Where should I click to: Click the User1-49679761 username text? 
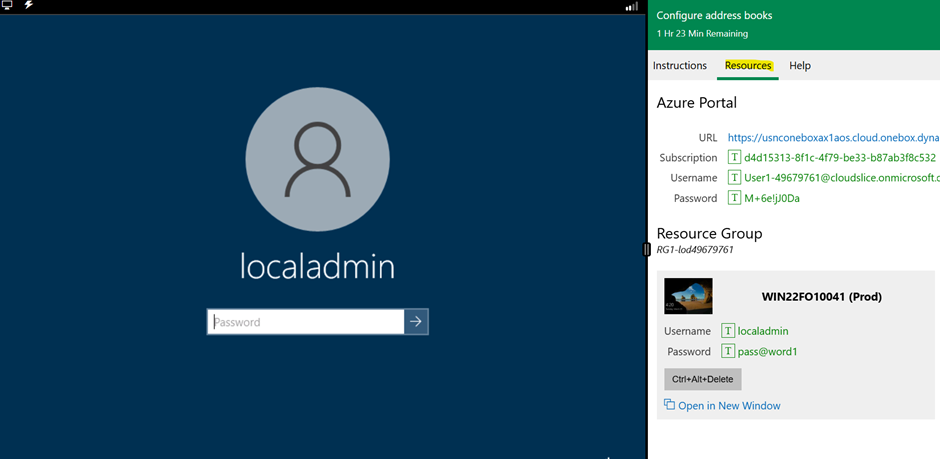pyautogui.click(x=842, y=177)
